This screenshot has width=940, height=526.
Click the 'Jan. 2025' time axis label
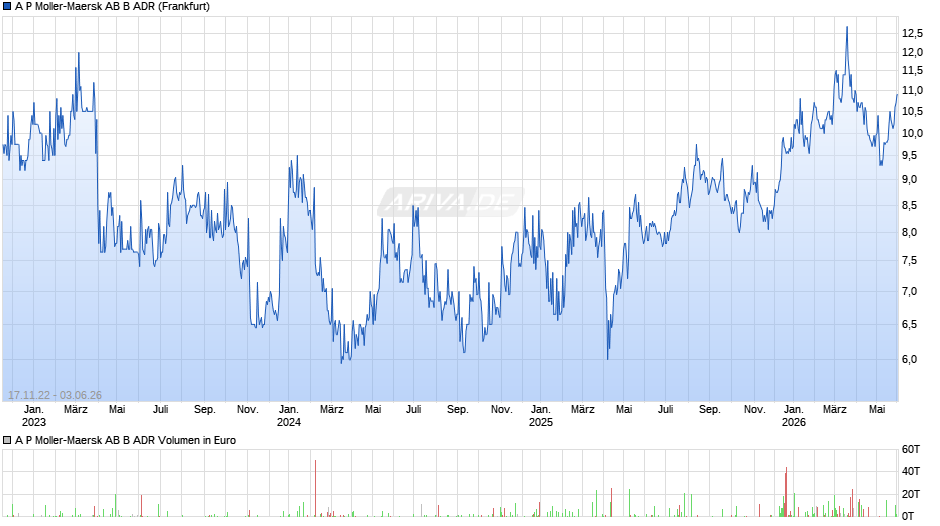tap(540, 416)
